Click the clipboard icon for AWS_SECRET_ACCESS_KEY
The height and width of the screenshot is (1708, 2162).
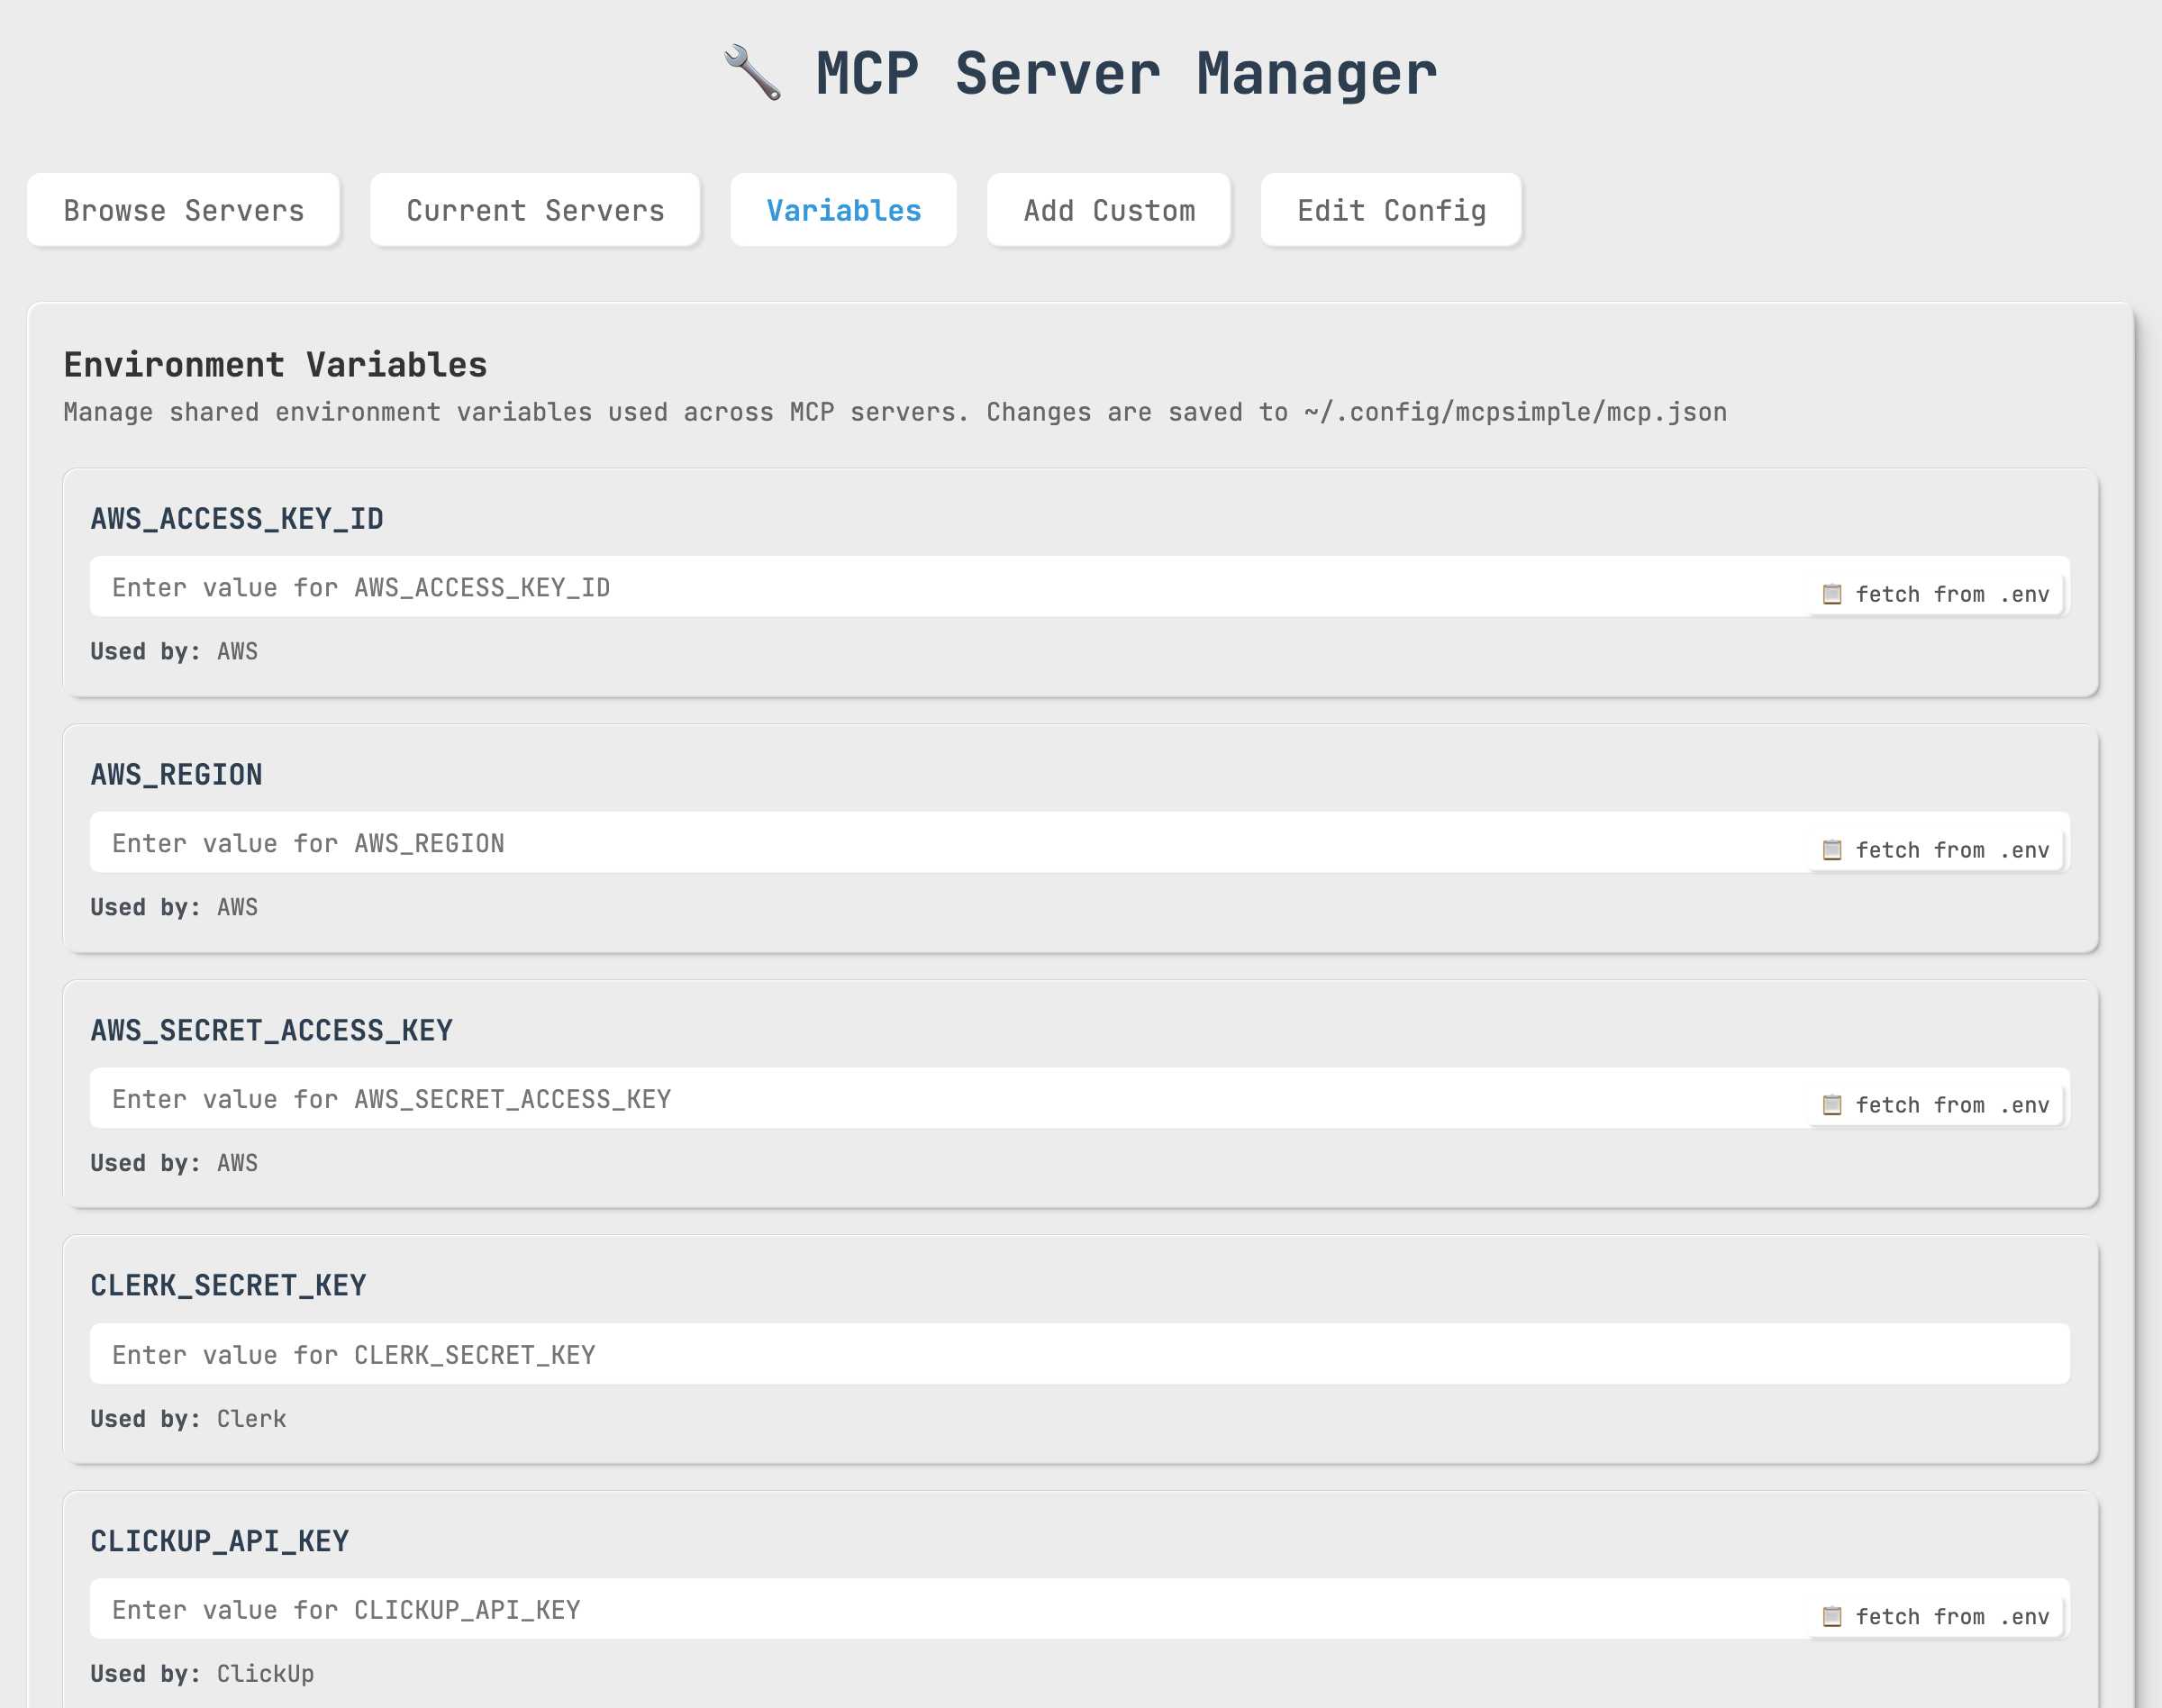click(x=1832, y=1105)
